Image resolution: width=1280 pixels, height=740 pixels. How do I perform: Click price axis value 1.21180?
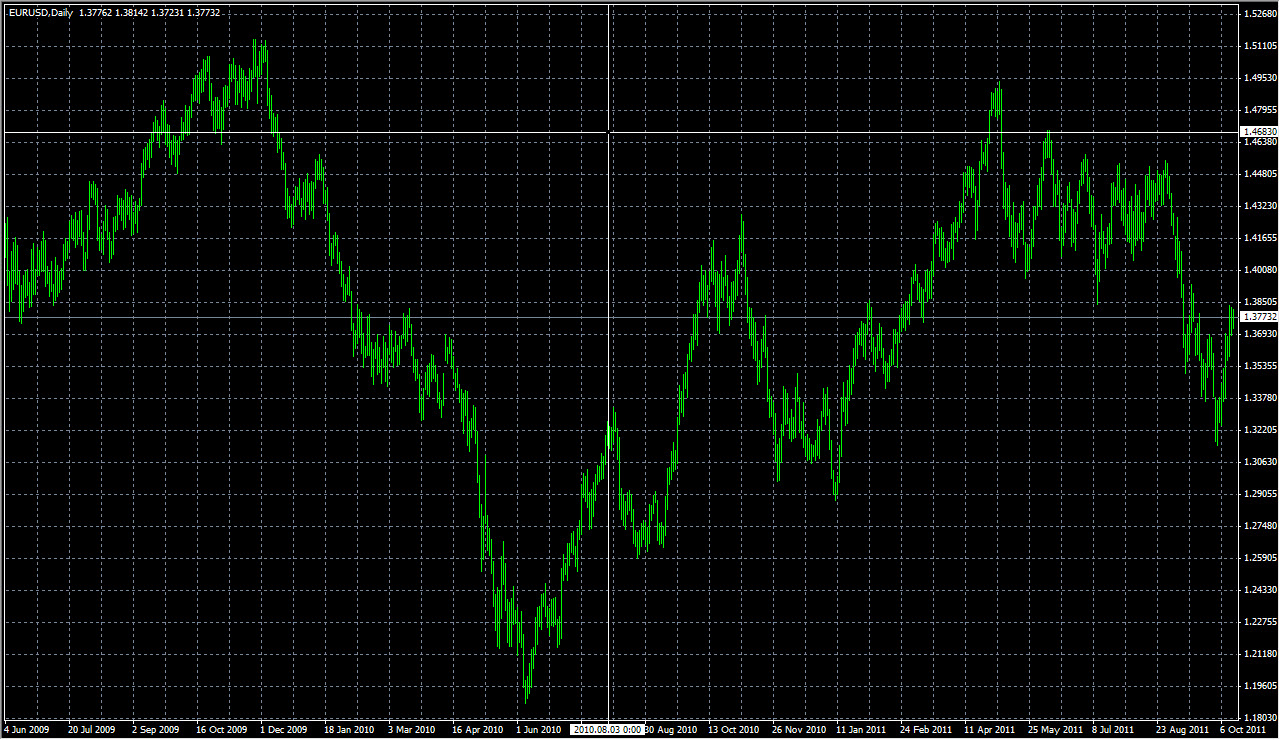[x=1260, y=654]
